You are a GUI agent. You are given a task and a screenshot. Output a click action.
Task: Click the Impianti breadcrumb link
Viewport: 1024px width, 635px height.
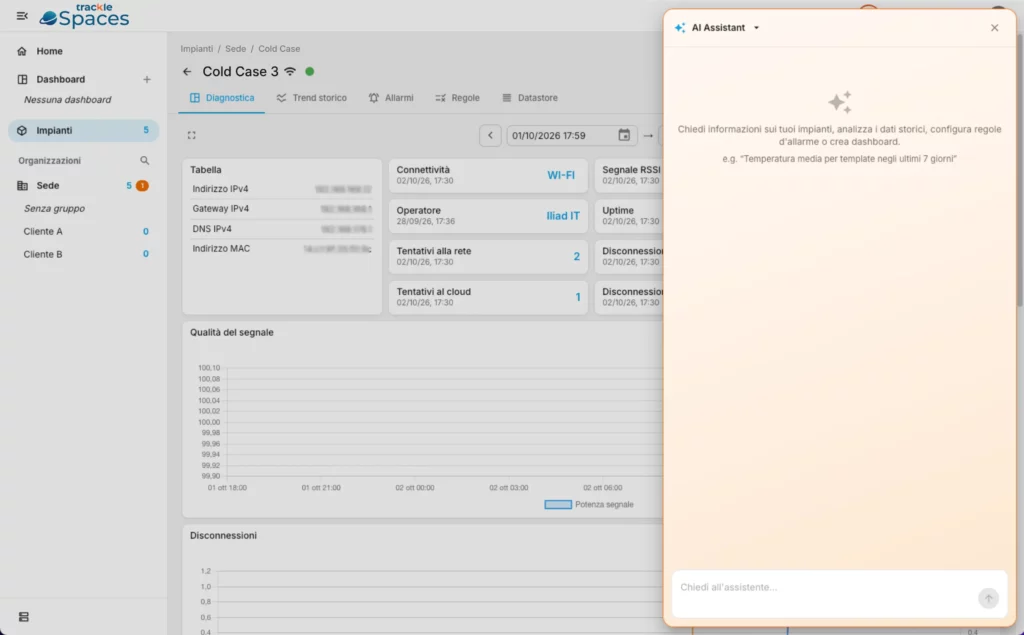[x=197, y=49]
